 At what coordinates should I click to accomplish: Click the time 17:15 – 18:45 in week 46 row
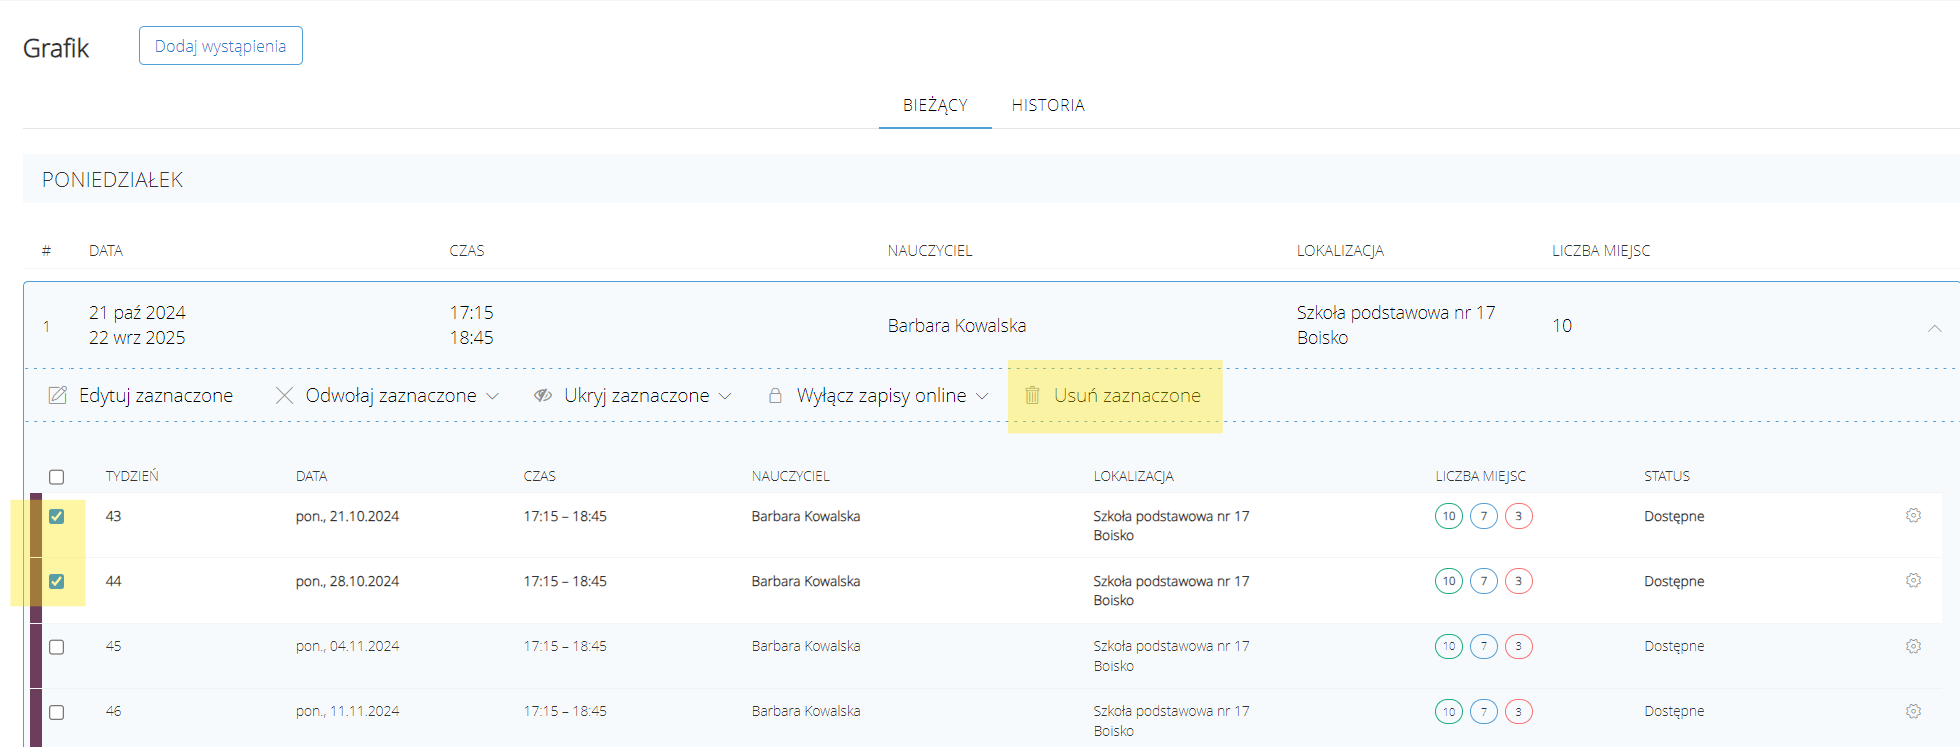coord(565,711)
